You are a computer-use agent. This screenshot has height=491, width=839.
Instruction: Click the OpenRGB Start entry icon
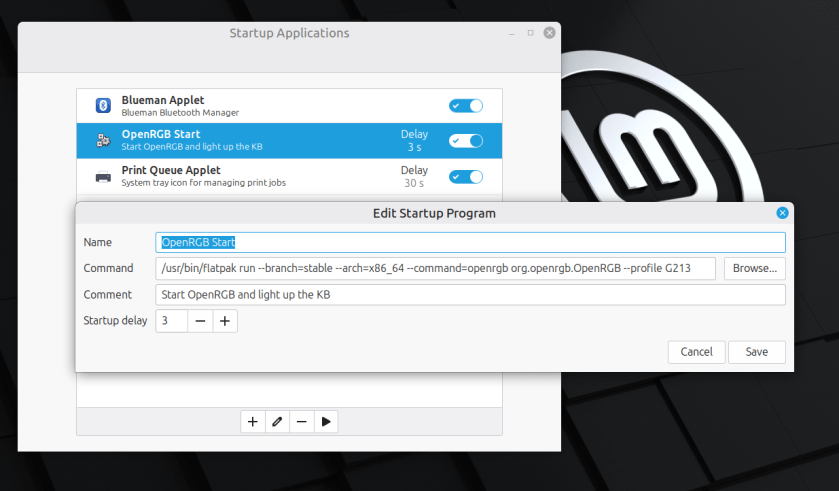point(102,141)
